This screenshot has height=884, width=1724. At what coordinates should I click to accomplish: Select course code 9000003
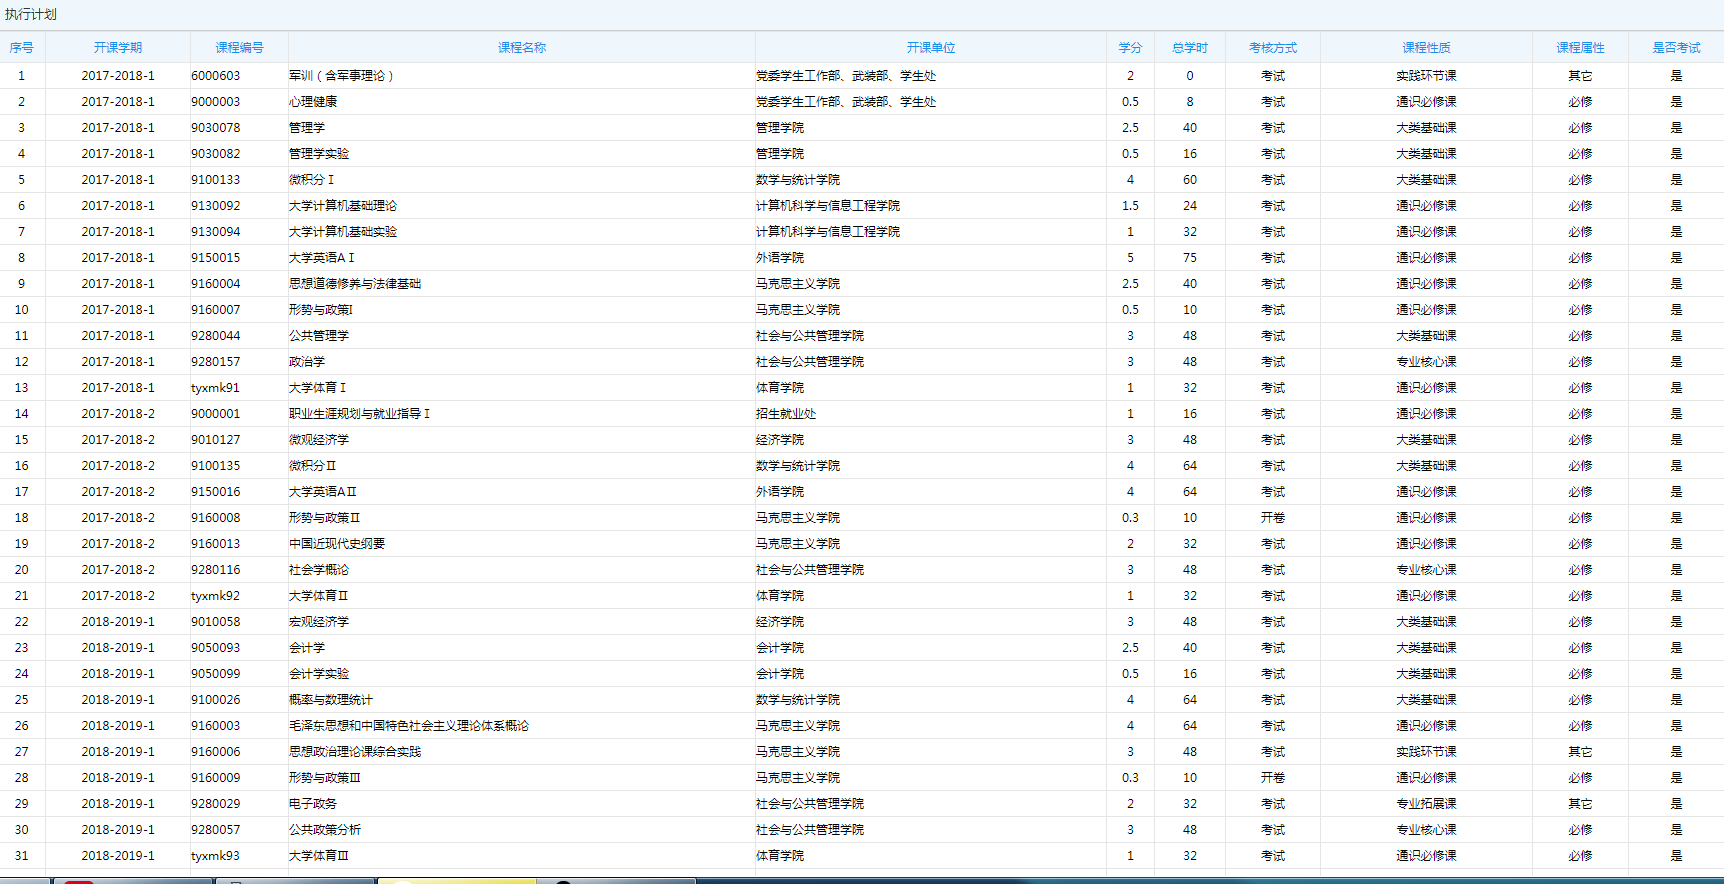coord(216,102)
